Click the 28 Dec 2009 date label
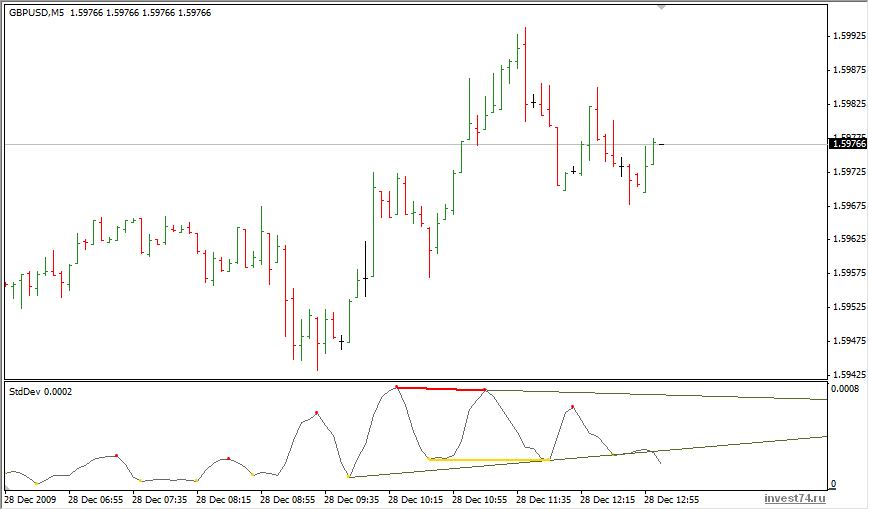The width and height of the screenshot is (869, 510). pos(30,498)
